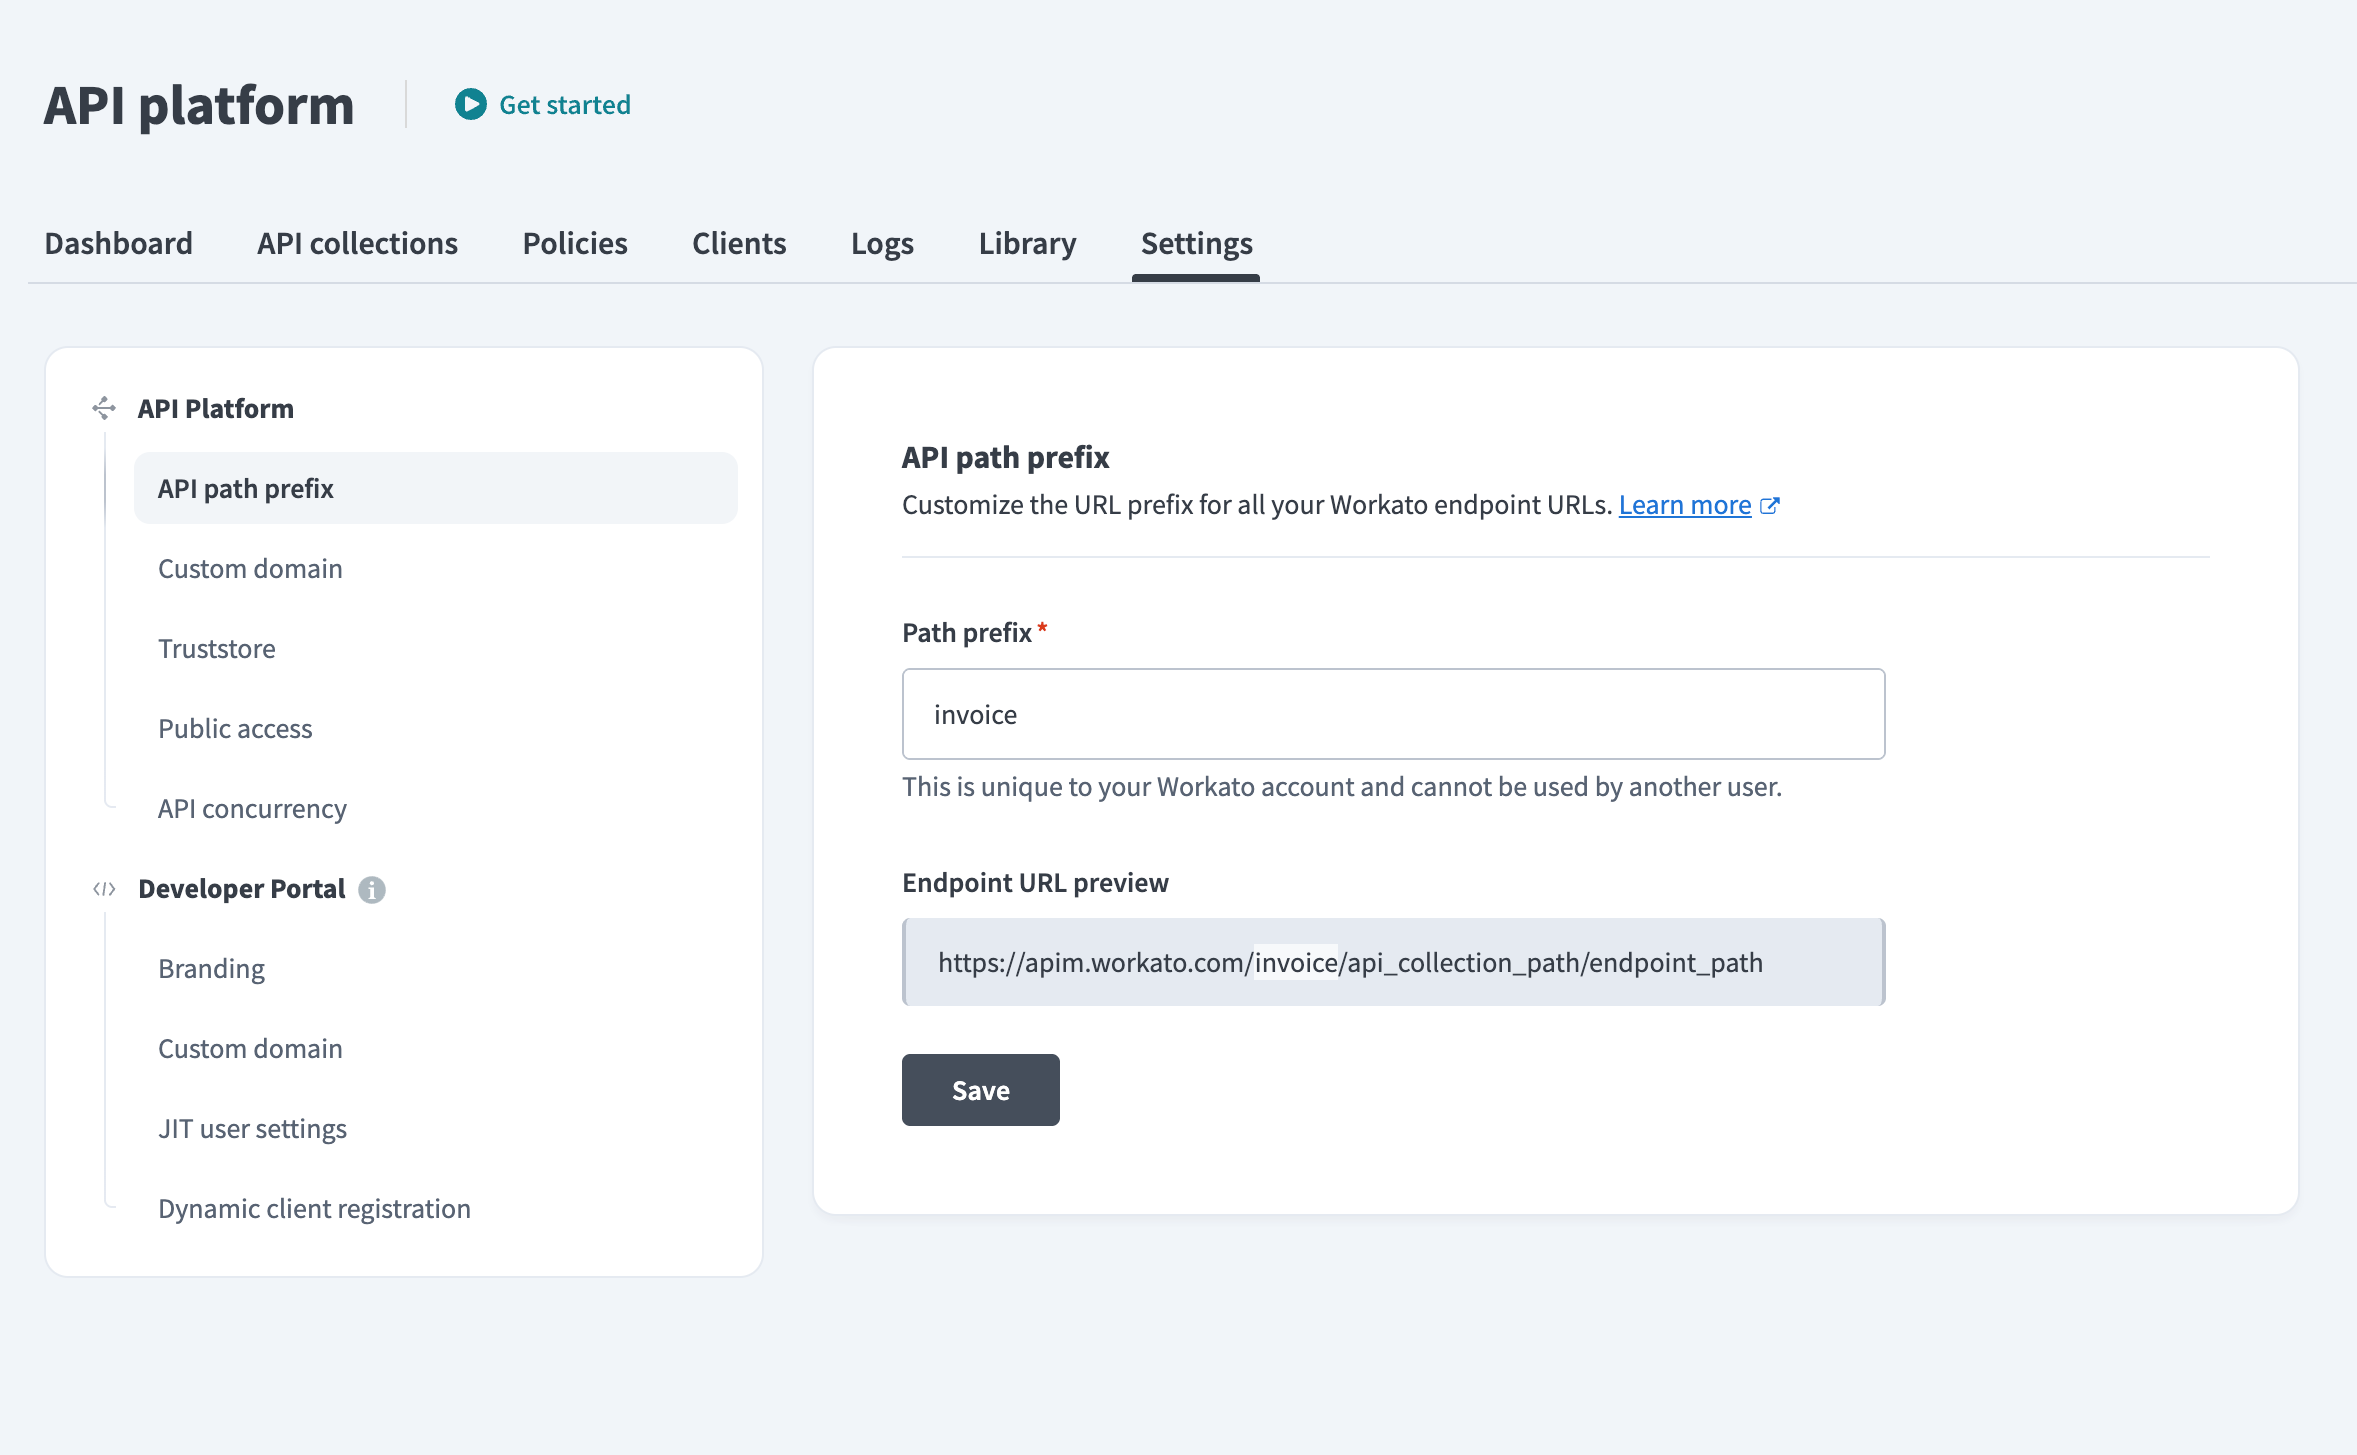Open Custom domain under Developer Portal
Screen dimensions: 2357x1455
(250, 1048)
